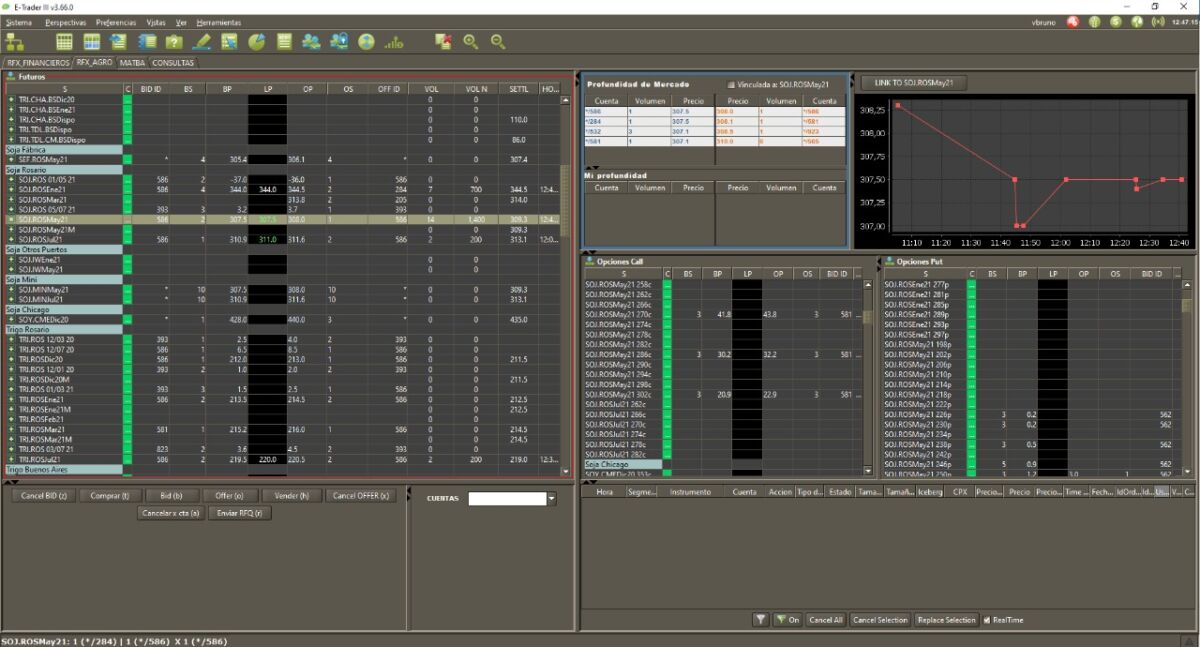Viewport: 1200px width, 647px height.
Task: Open the Perspectivas menu
Action: click(65, 21)
